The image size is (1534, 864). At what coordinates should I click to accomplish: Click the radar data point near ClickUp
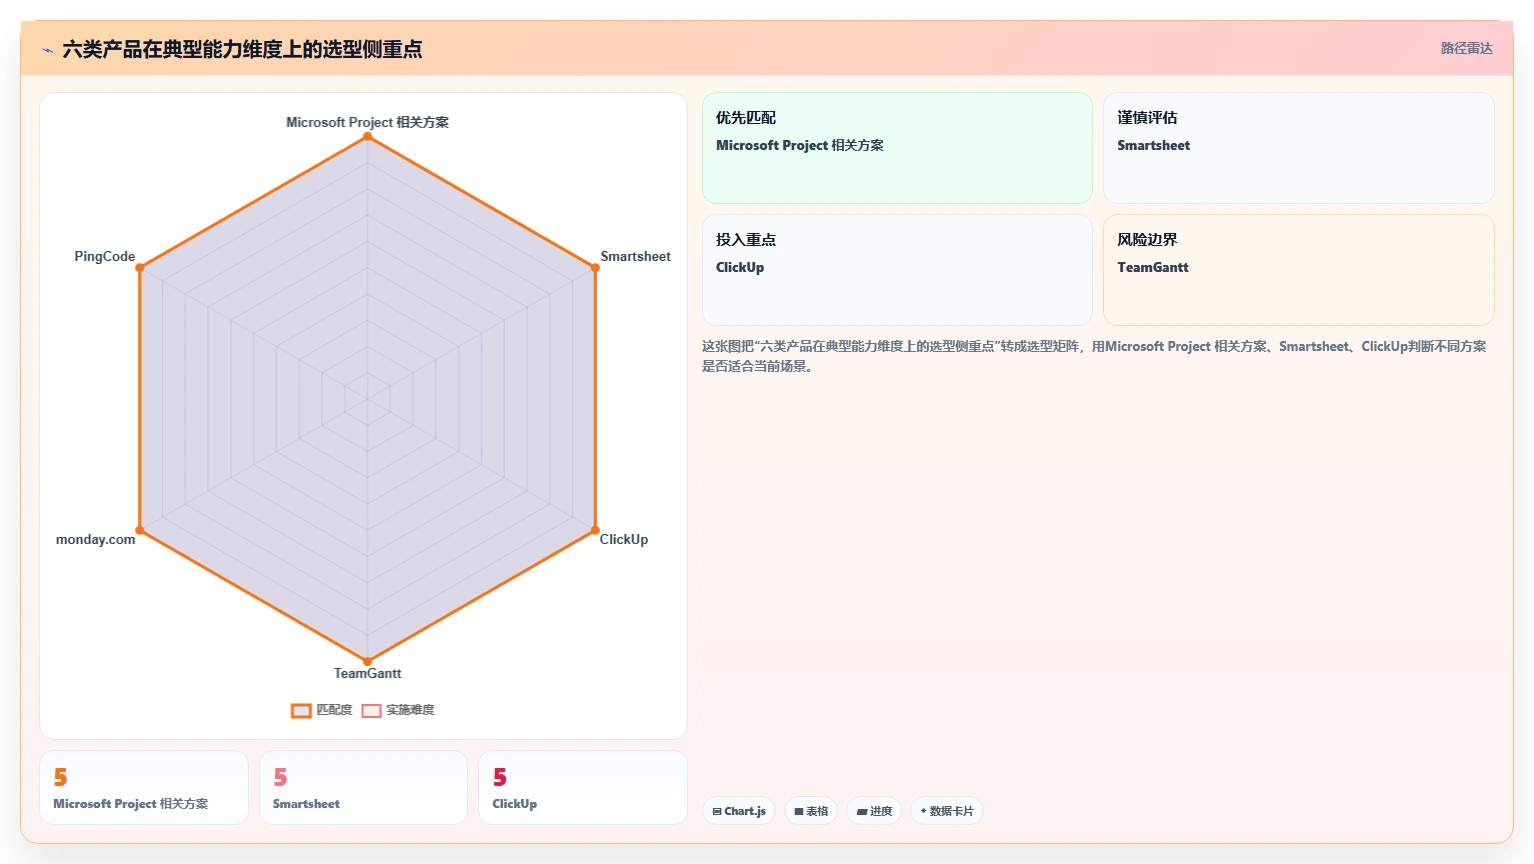pyautogui.click(x=595, y=530)
